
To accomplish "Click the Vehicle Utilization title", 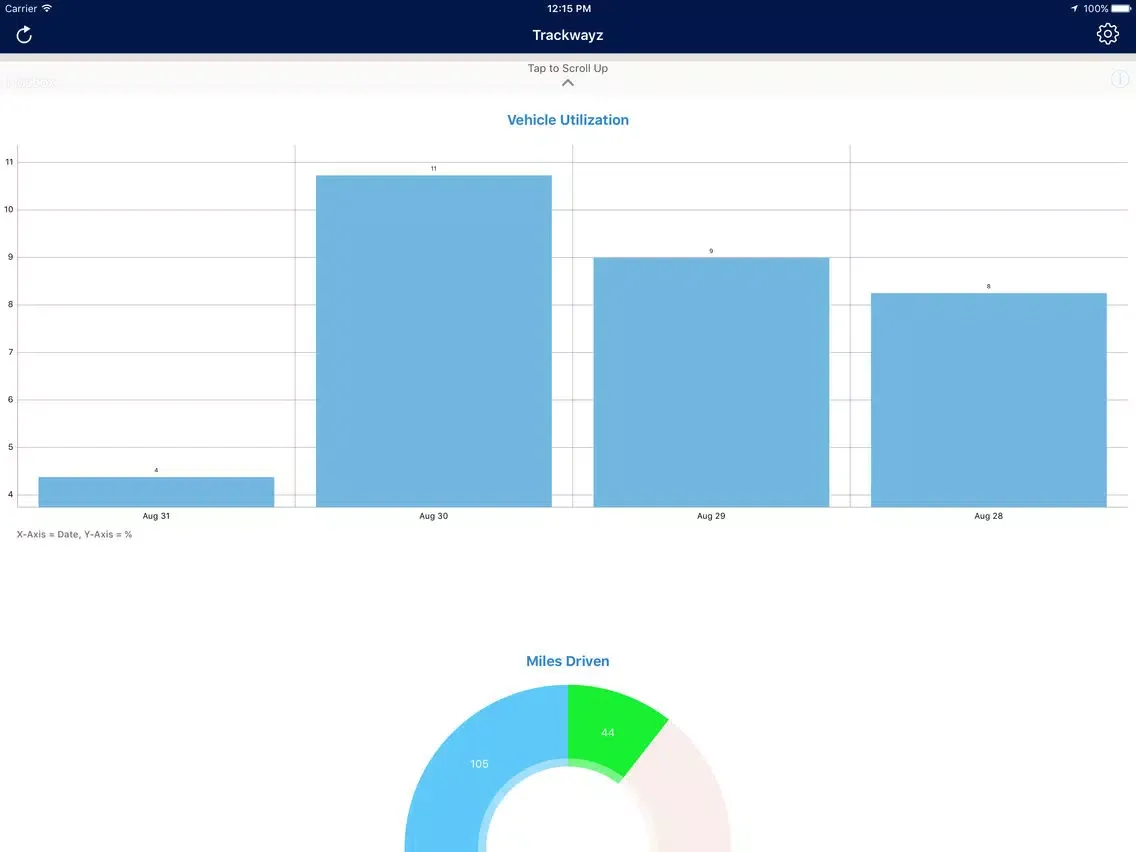I will [x=567, y=120].
